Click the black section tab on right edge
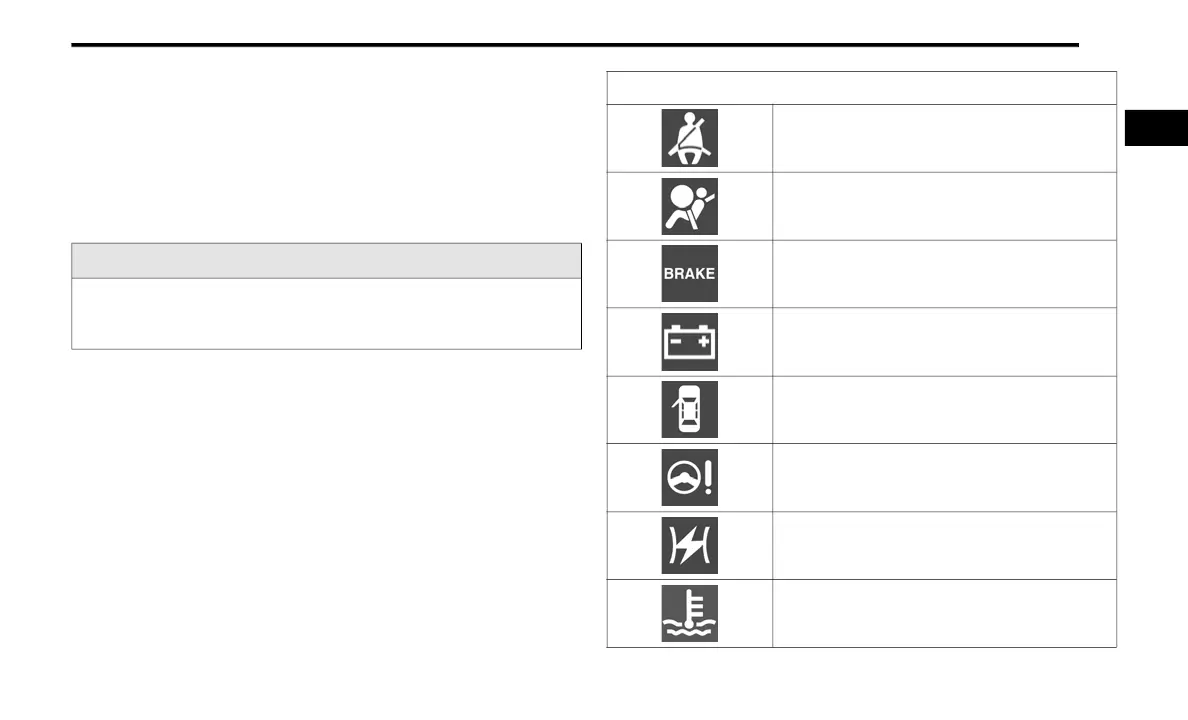The image size is (1188, 720). click(x=1156, y=127)
